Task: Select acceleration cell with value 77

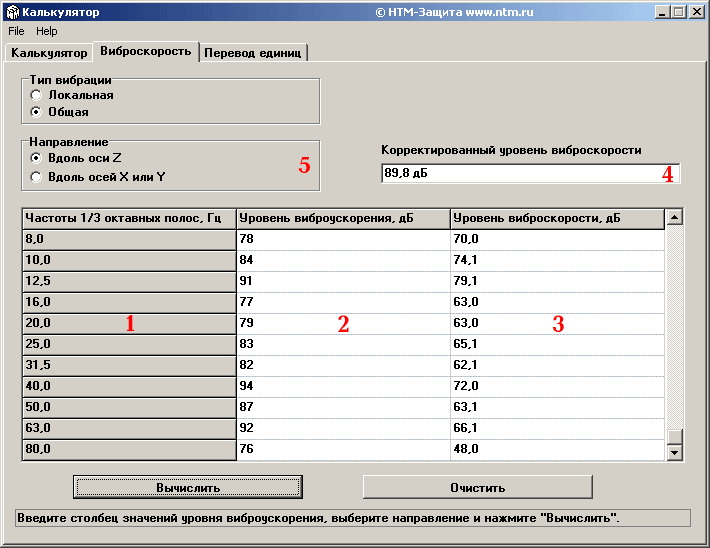Action: [x=343, y=303]
